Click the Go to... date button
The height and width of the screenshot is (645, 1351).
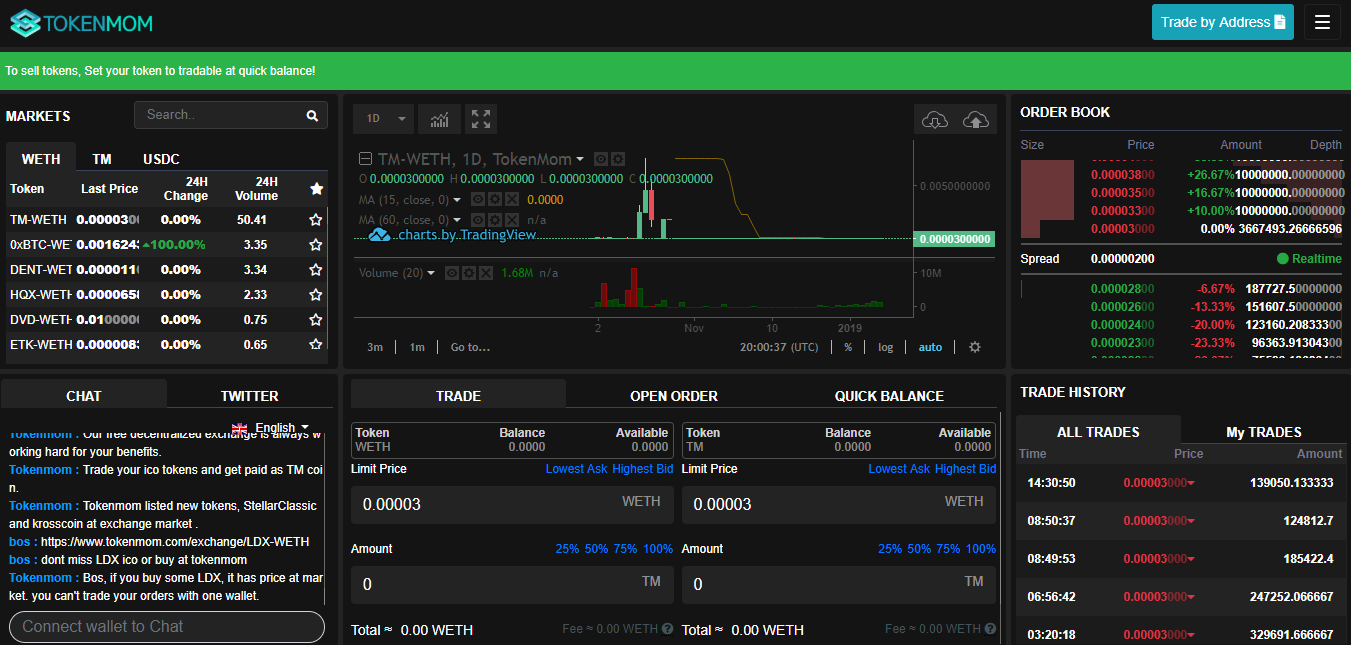470,347
